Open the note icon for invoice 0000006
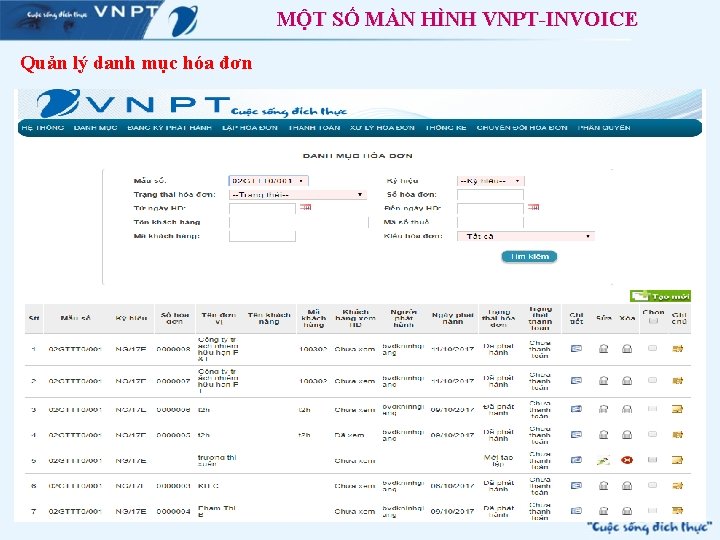Screen dimensions: 720x540 pyautogui.click(x=678, y=409)
